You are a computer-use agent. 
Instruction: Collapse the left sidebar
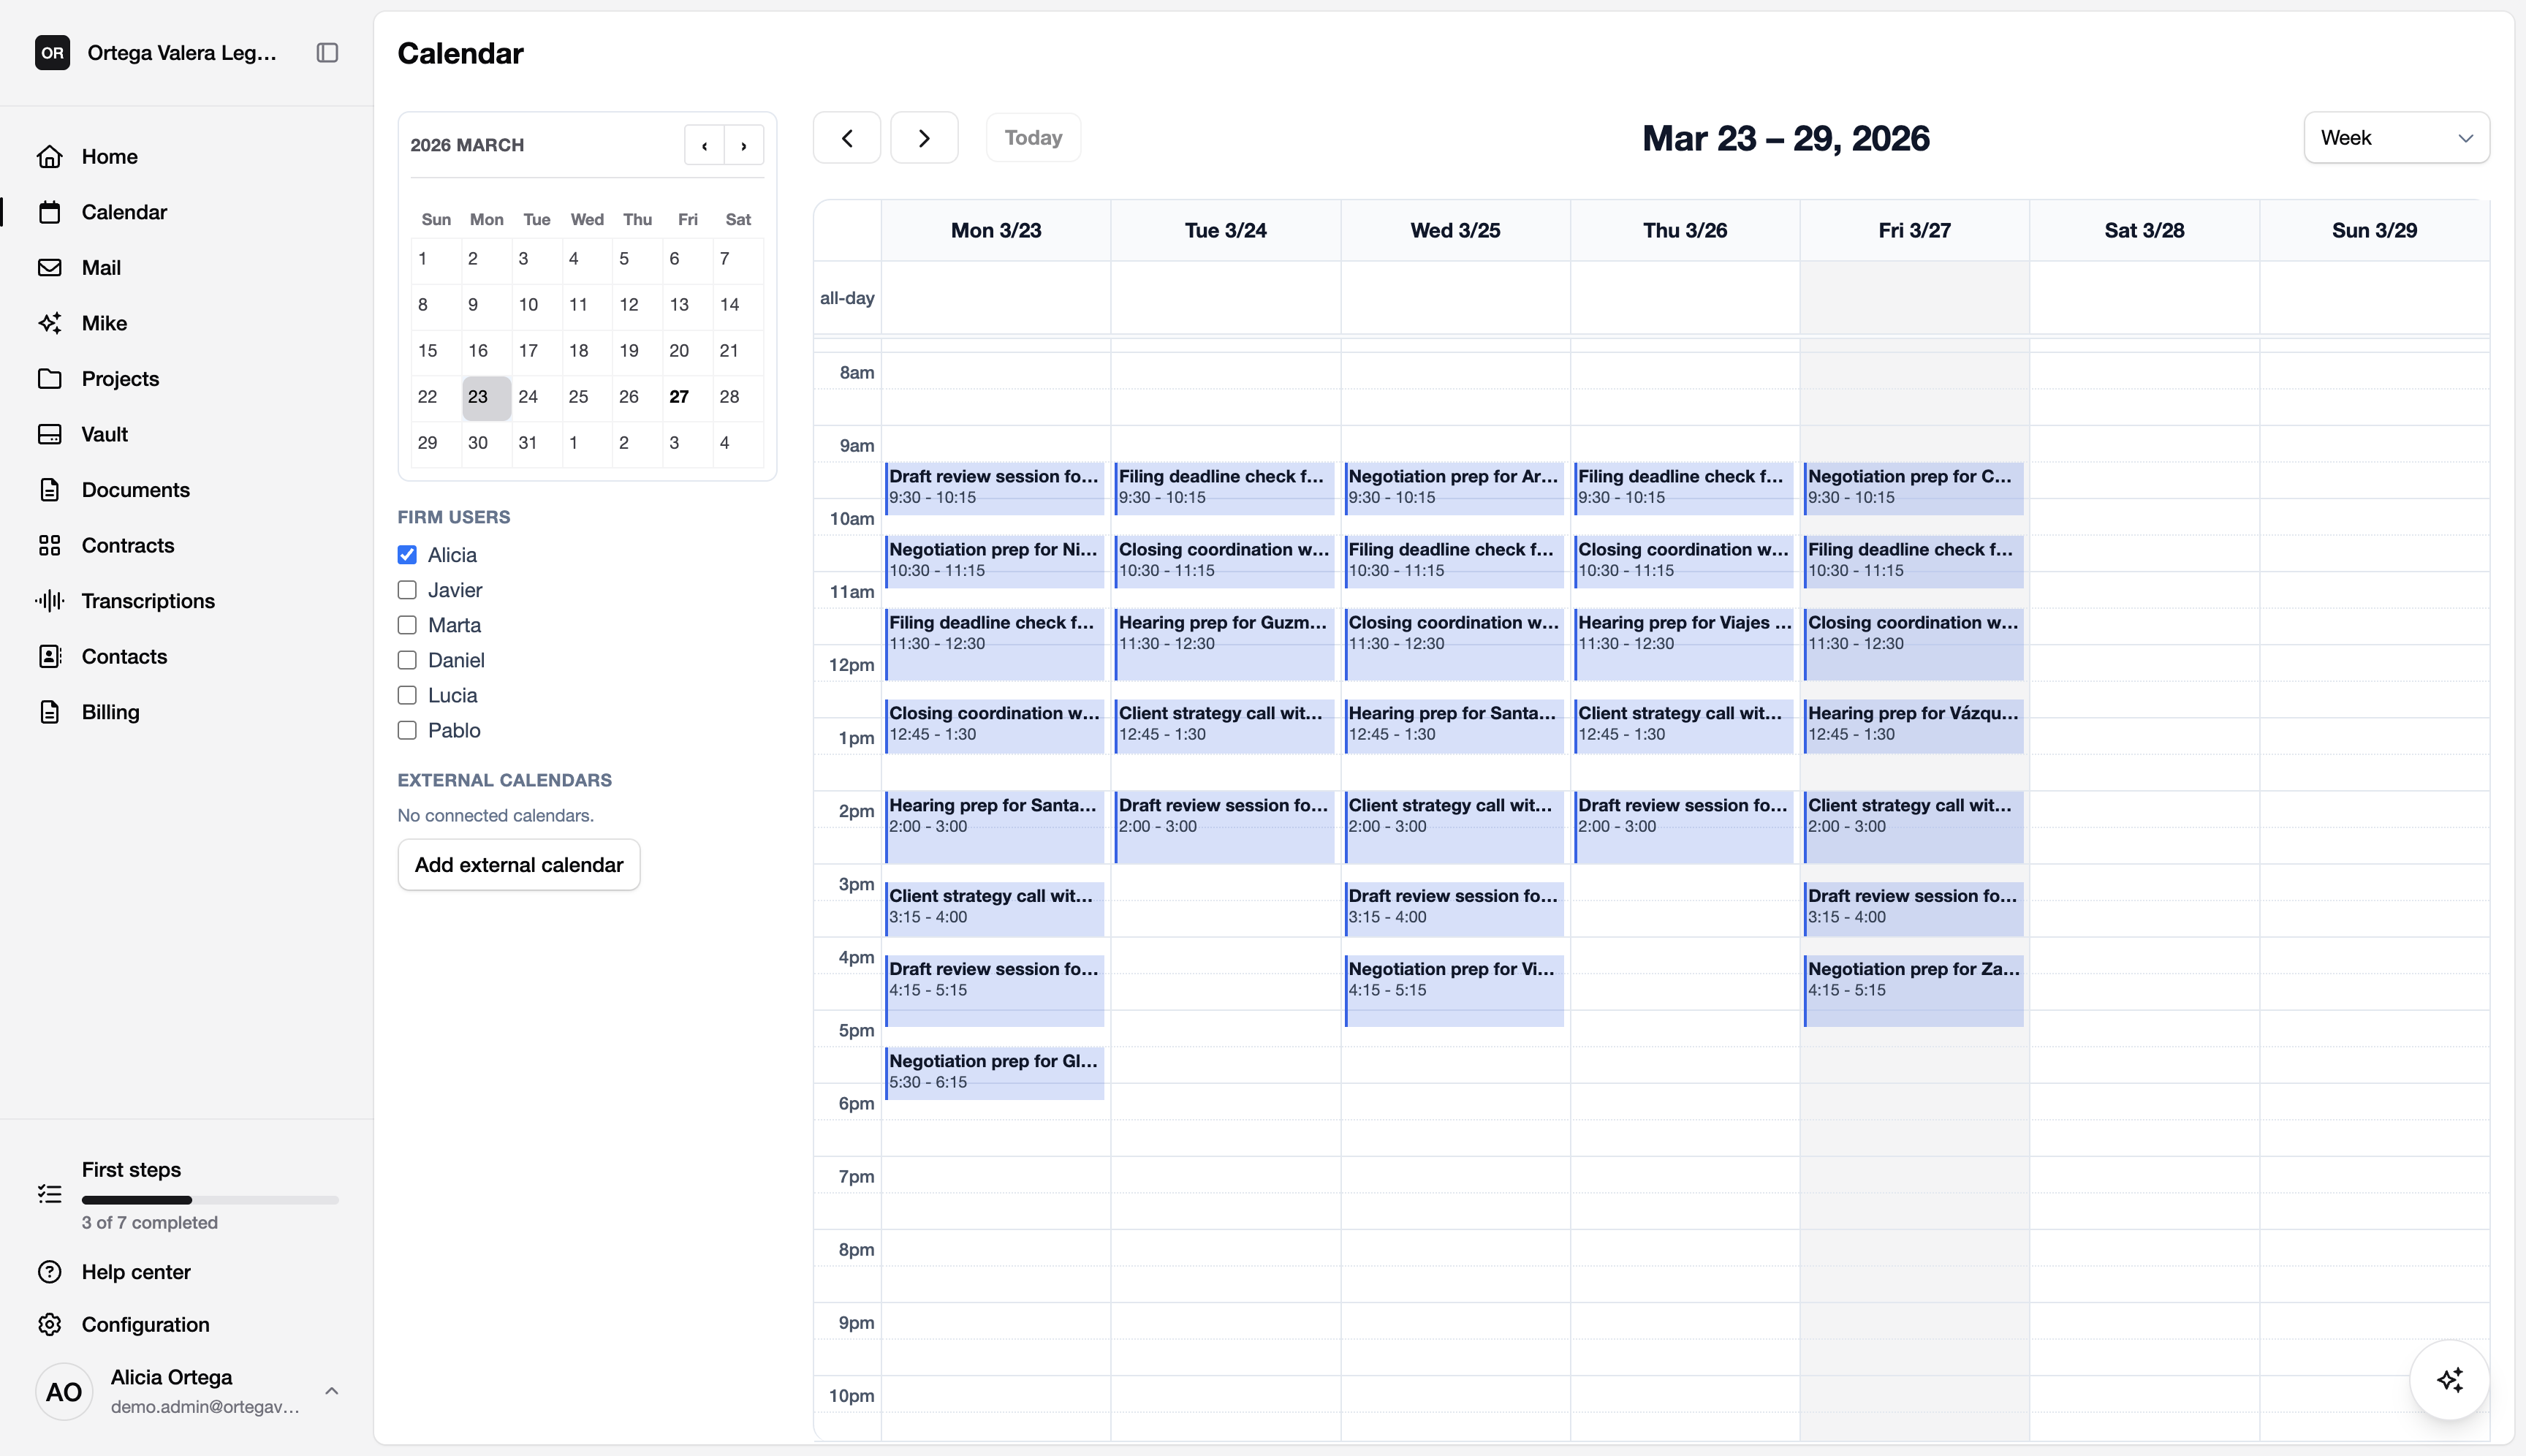click(327, 52)
